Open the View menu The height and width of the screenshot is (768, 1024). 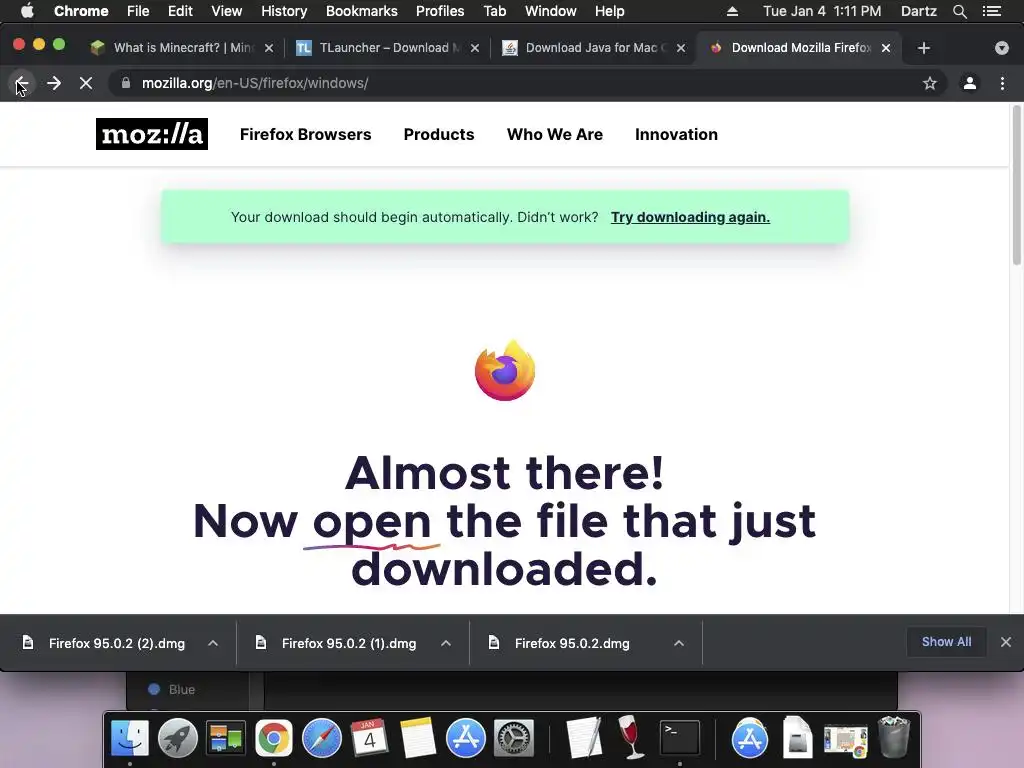click(x=227, y=11)
